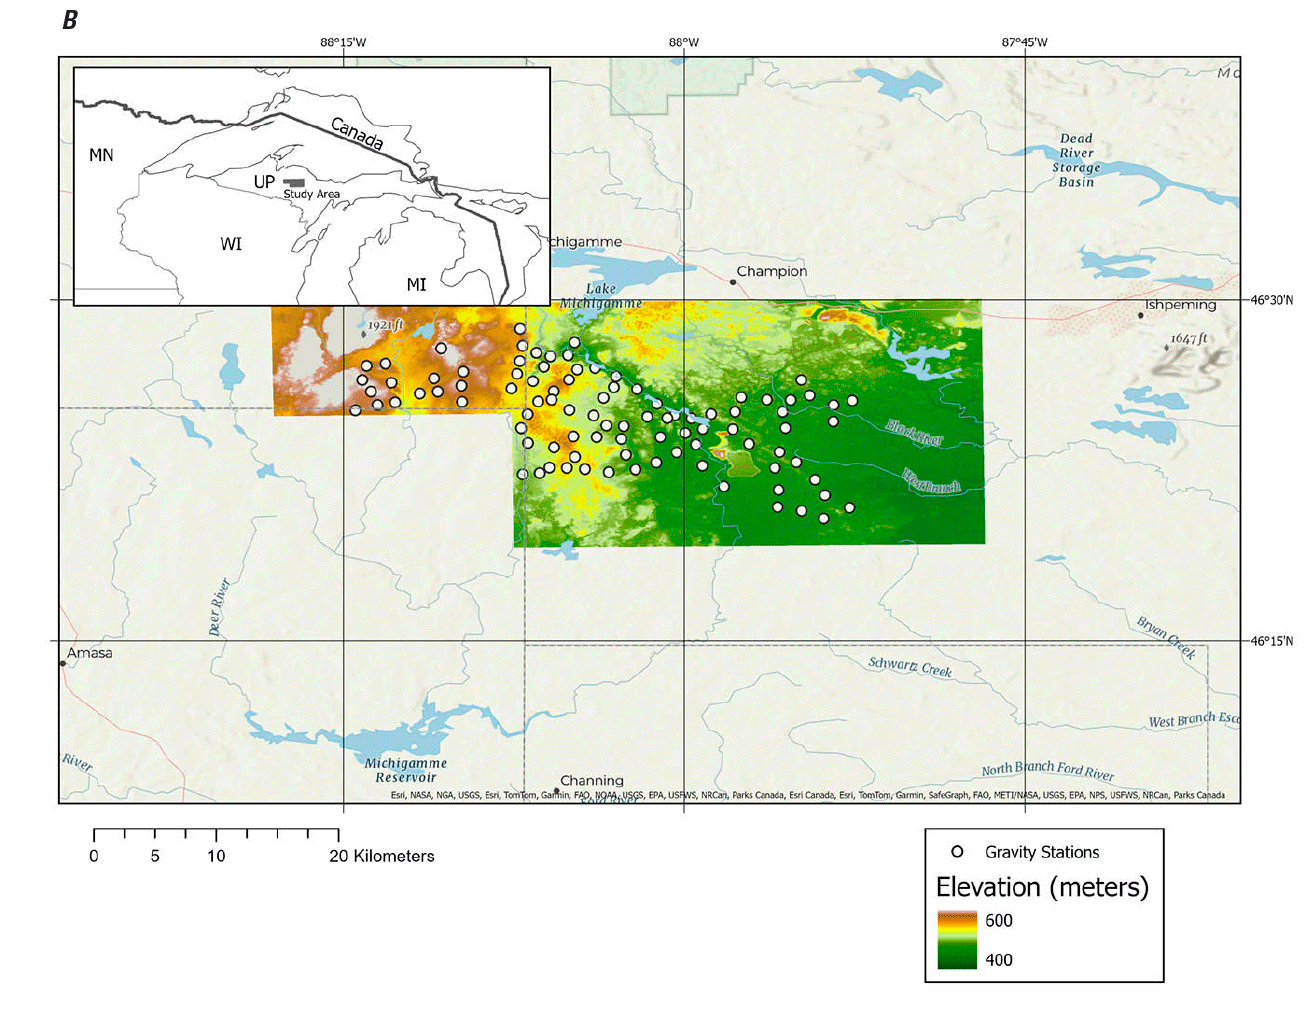This screenshot has height=1012, width=1306.
Task: Select the 1921 ft peak marker
Action: [363, 333]
